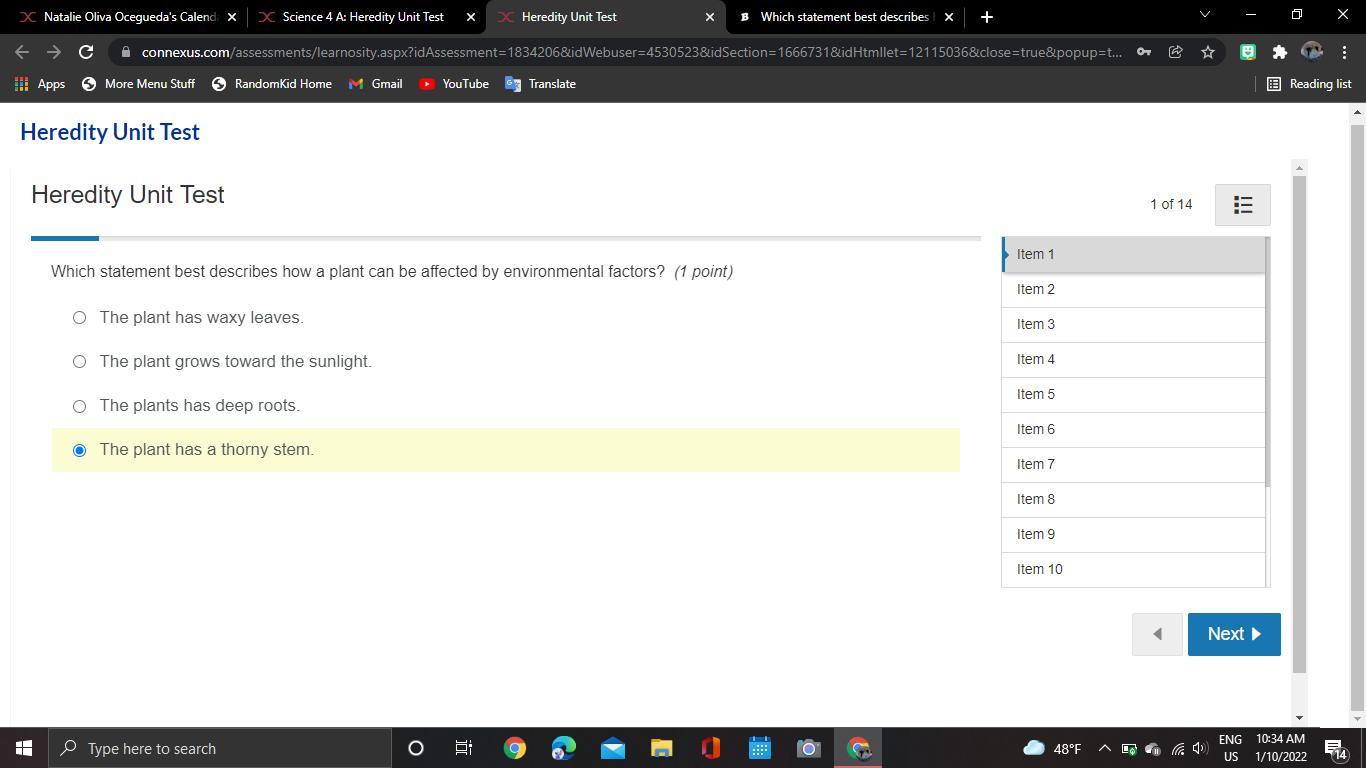Open Translate bookmark
This screenshot has height=768, width=1366.
point(541,84)
